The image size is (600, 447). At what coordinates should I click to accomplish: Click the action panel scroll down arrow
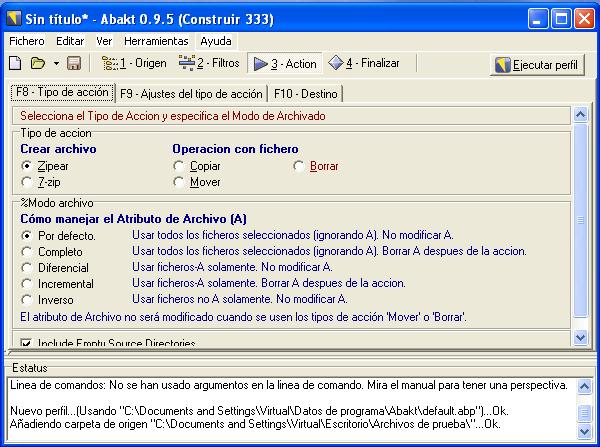[580, 337]
